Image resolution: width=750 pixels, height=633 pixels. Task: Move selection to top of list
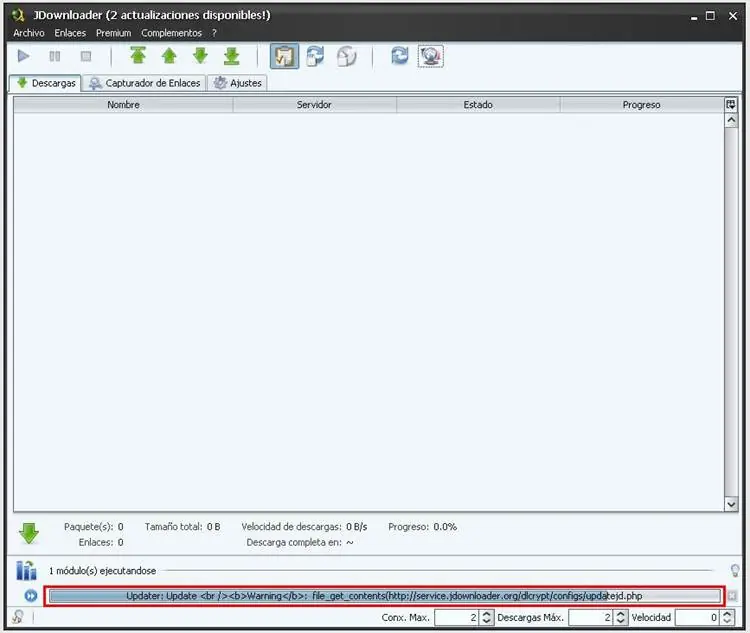click(138, 56)
